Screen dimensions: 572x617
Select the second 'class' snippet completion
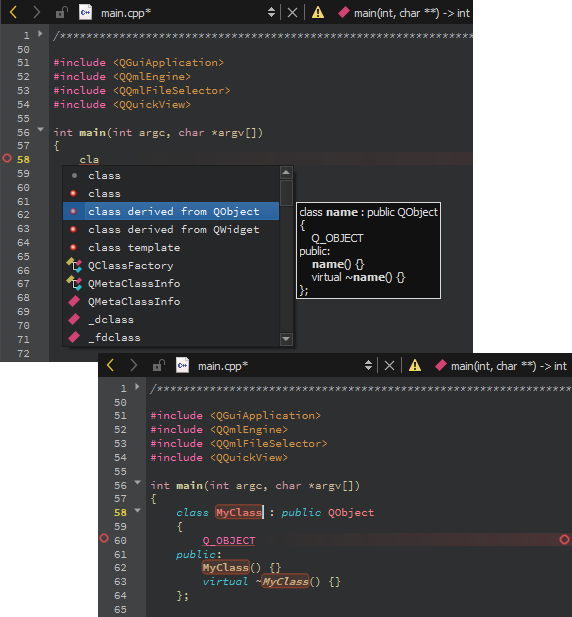tap(171, 193)
